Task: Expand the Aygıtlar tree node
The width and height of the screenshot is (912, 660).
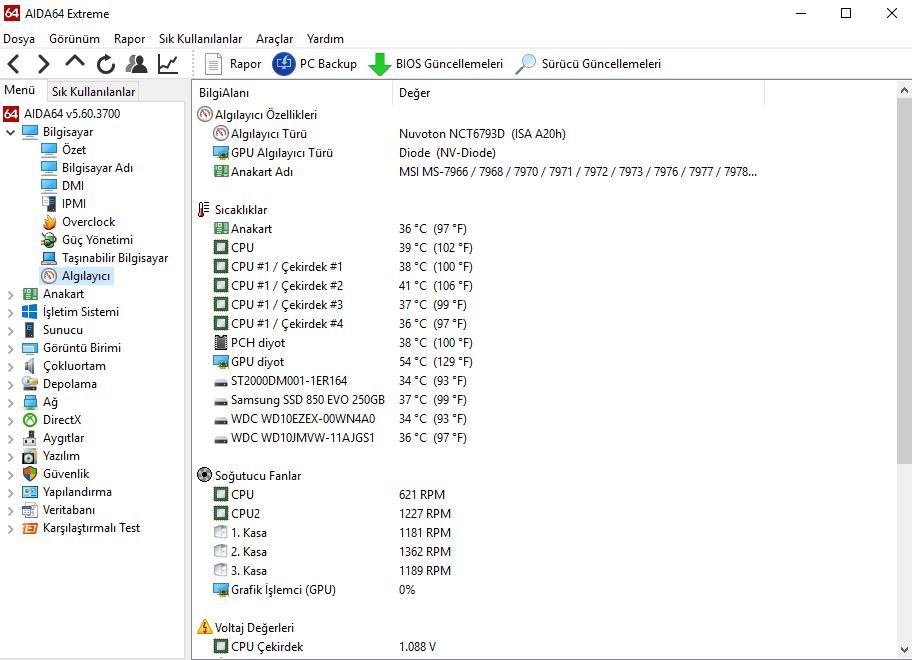Action: [x=10, y=438]
